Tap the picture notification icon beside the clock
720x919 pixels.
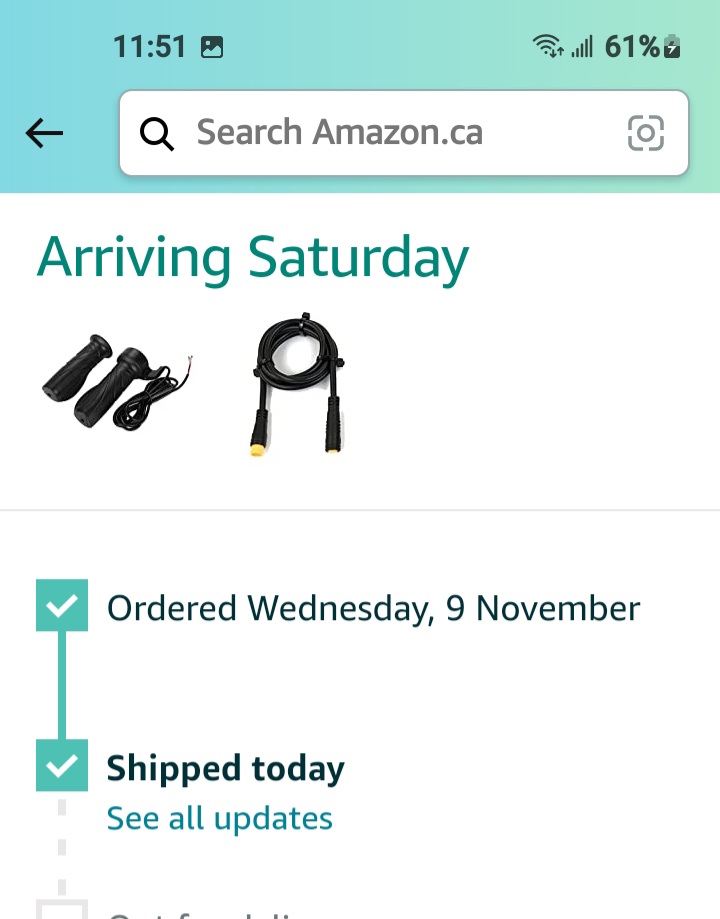point(211,46)
